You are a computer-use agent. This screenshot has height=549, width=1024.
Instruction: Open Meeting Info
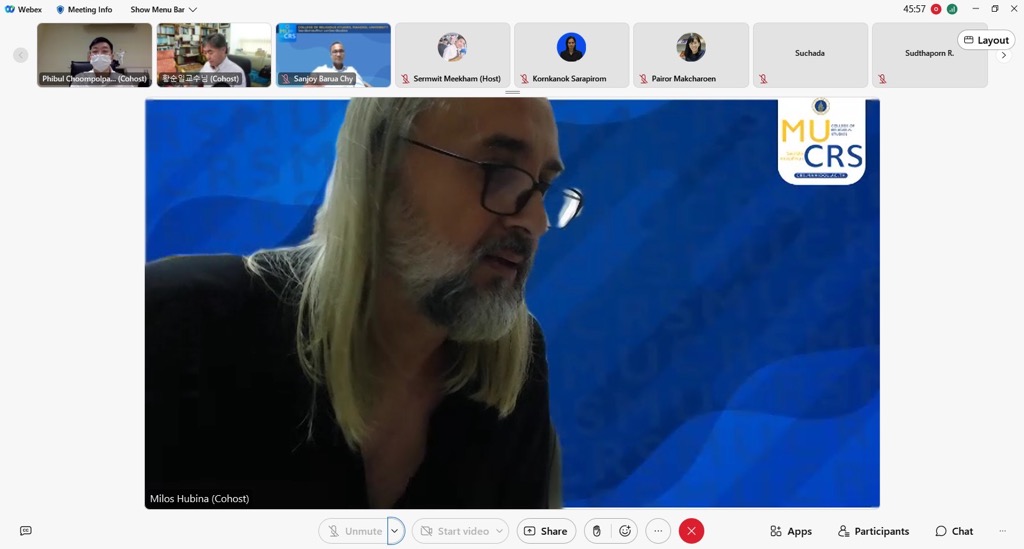(84, 9)
